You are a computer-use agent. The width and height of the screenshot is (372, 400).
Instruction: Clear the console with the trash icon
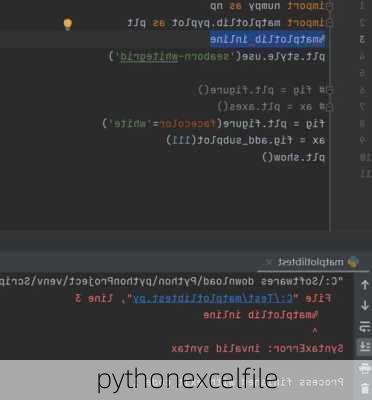365,388
